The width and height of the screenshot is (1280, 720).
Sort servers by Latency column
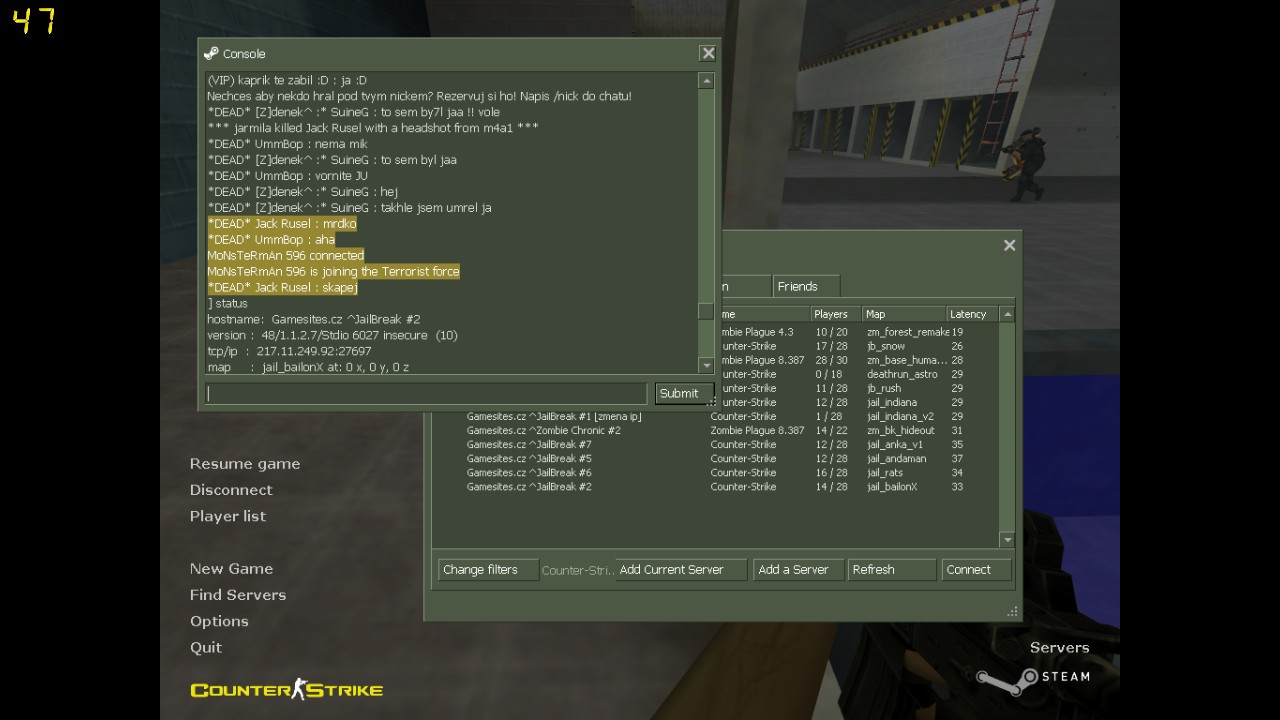click(x=972, y=314)
